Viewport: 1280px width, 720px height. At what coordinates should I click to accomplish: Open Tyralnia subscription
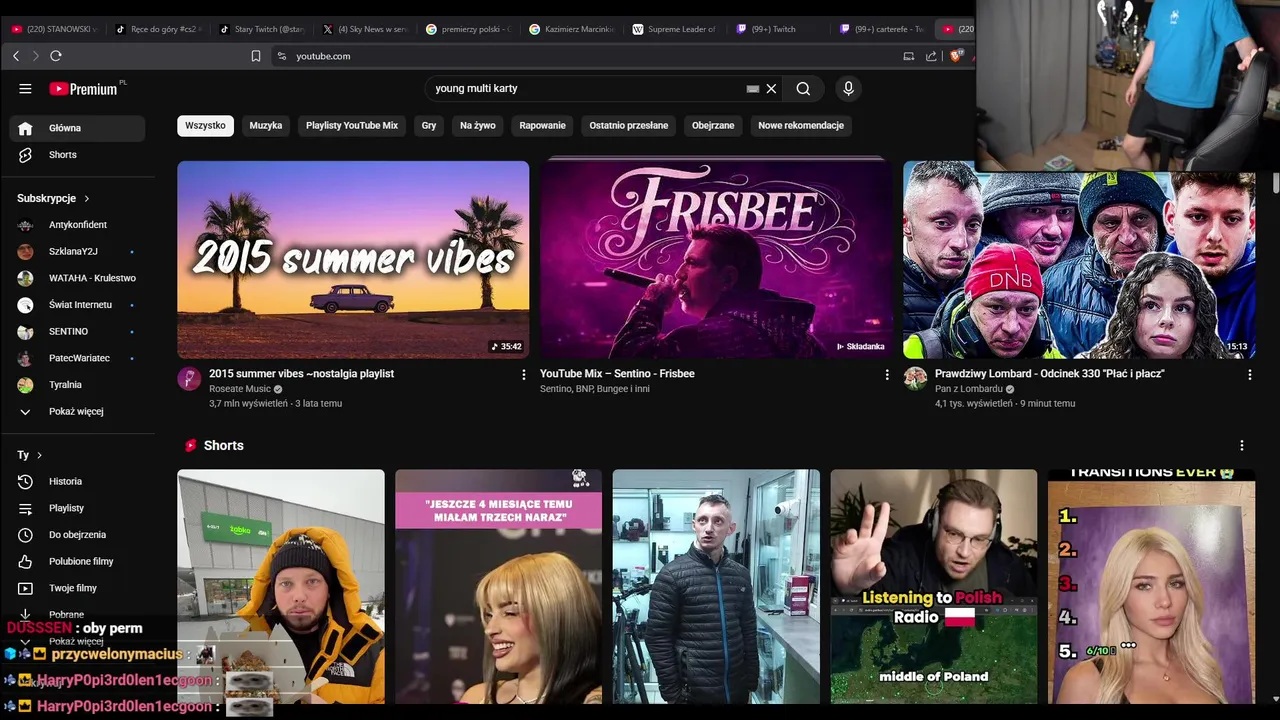(x=77, y=385)
